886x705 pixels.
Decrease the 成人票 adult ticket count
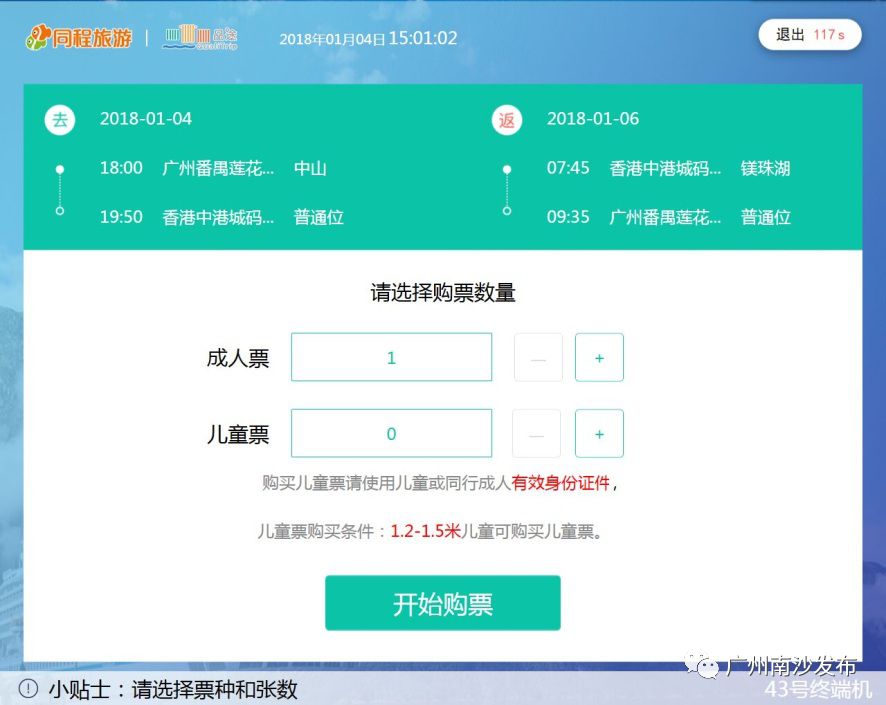(x=537, y=357)
